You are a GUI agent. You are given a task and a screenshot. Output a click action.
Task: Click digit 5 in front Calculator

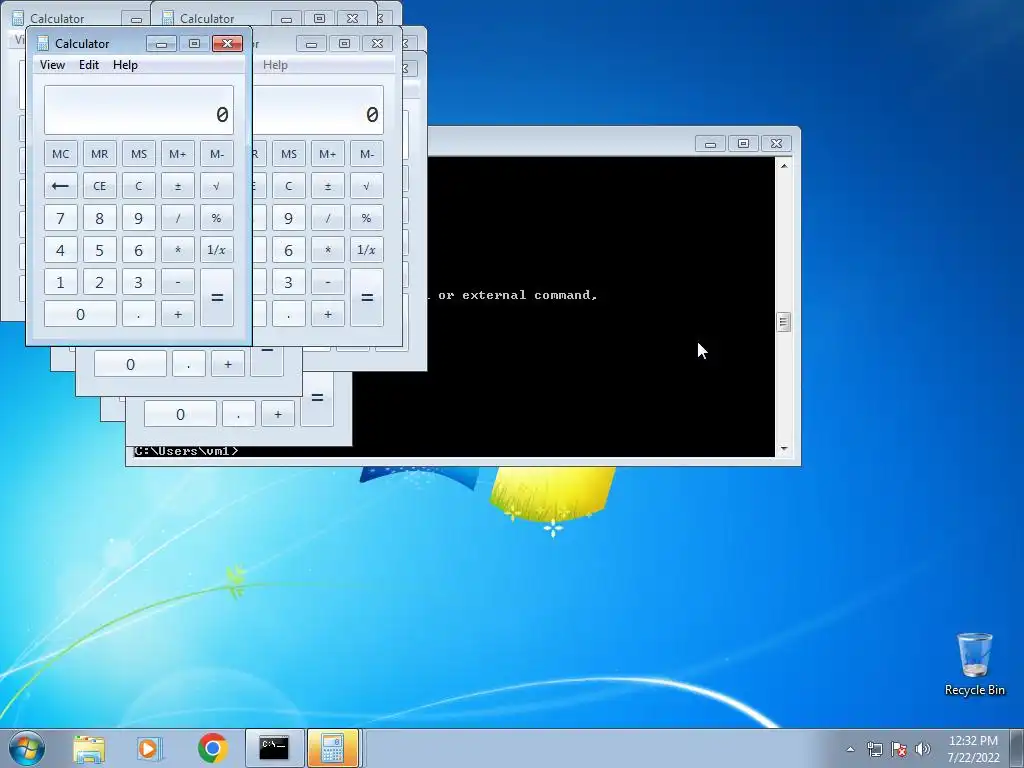tap(99, 250)
